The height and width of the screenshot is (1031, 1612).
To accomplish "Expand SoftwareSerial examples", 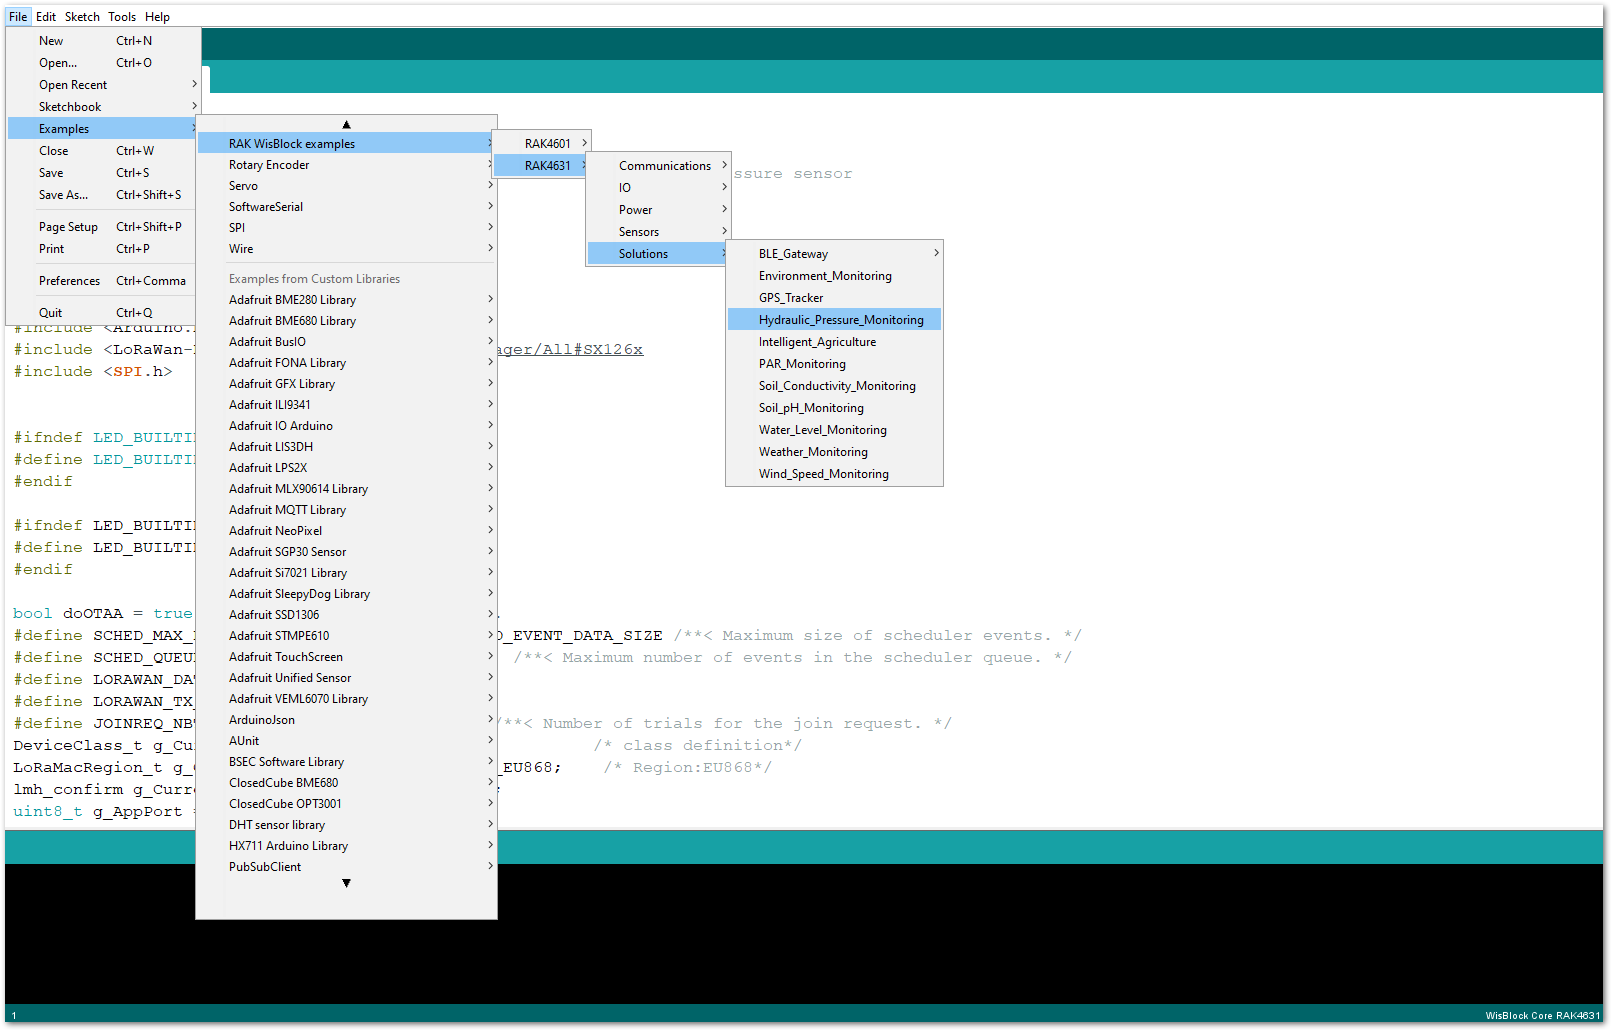I will (346, 207).
